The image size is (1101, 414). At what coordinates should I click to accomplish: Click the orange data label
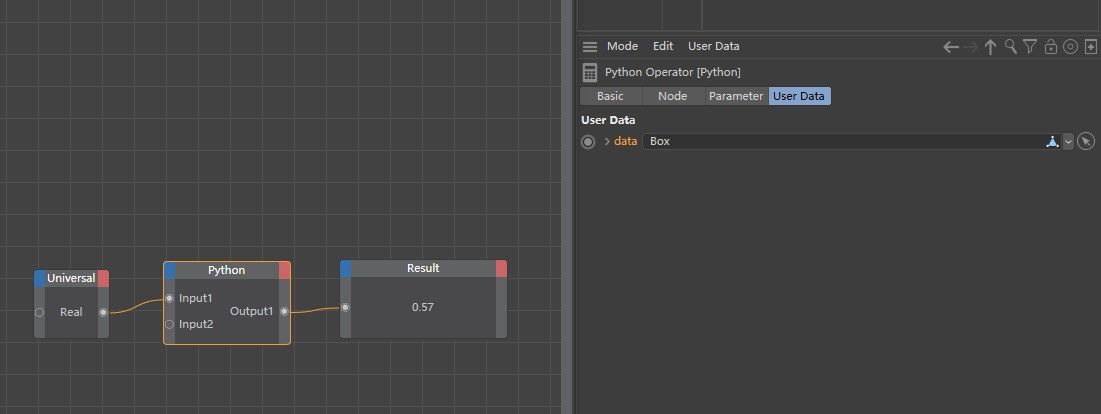point(626,142)
